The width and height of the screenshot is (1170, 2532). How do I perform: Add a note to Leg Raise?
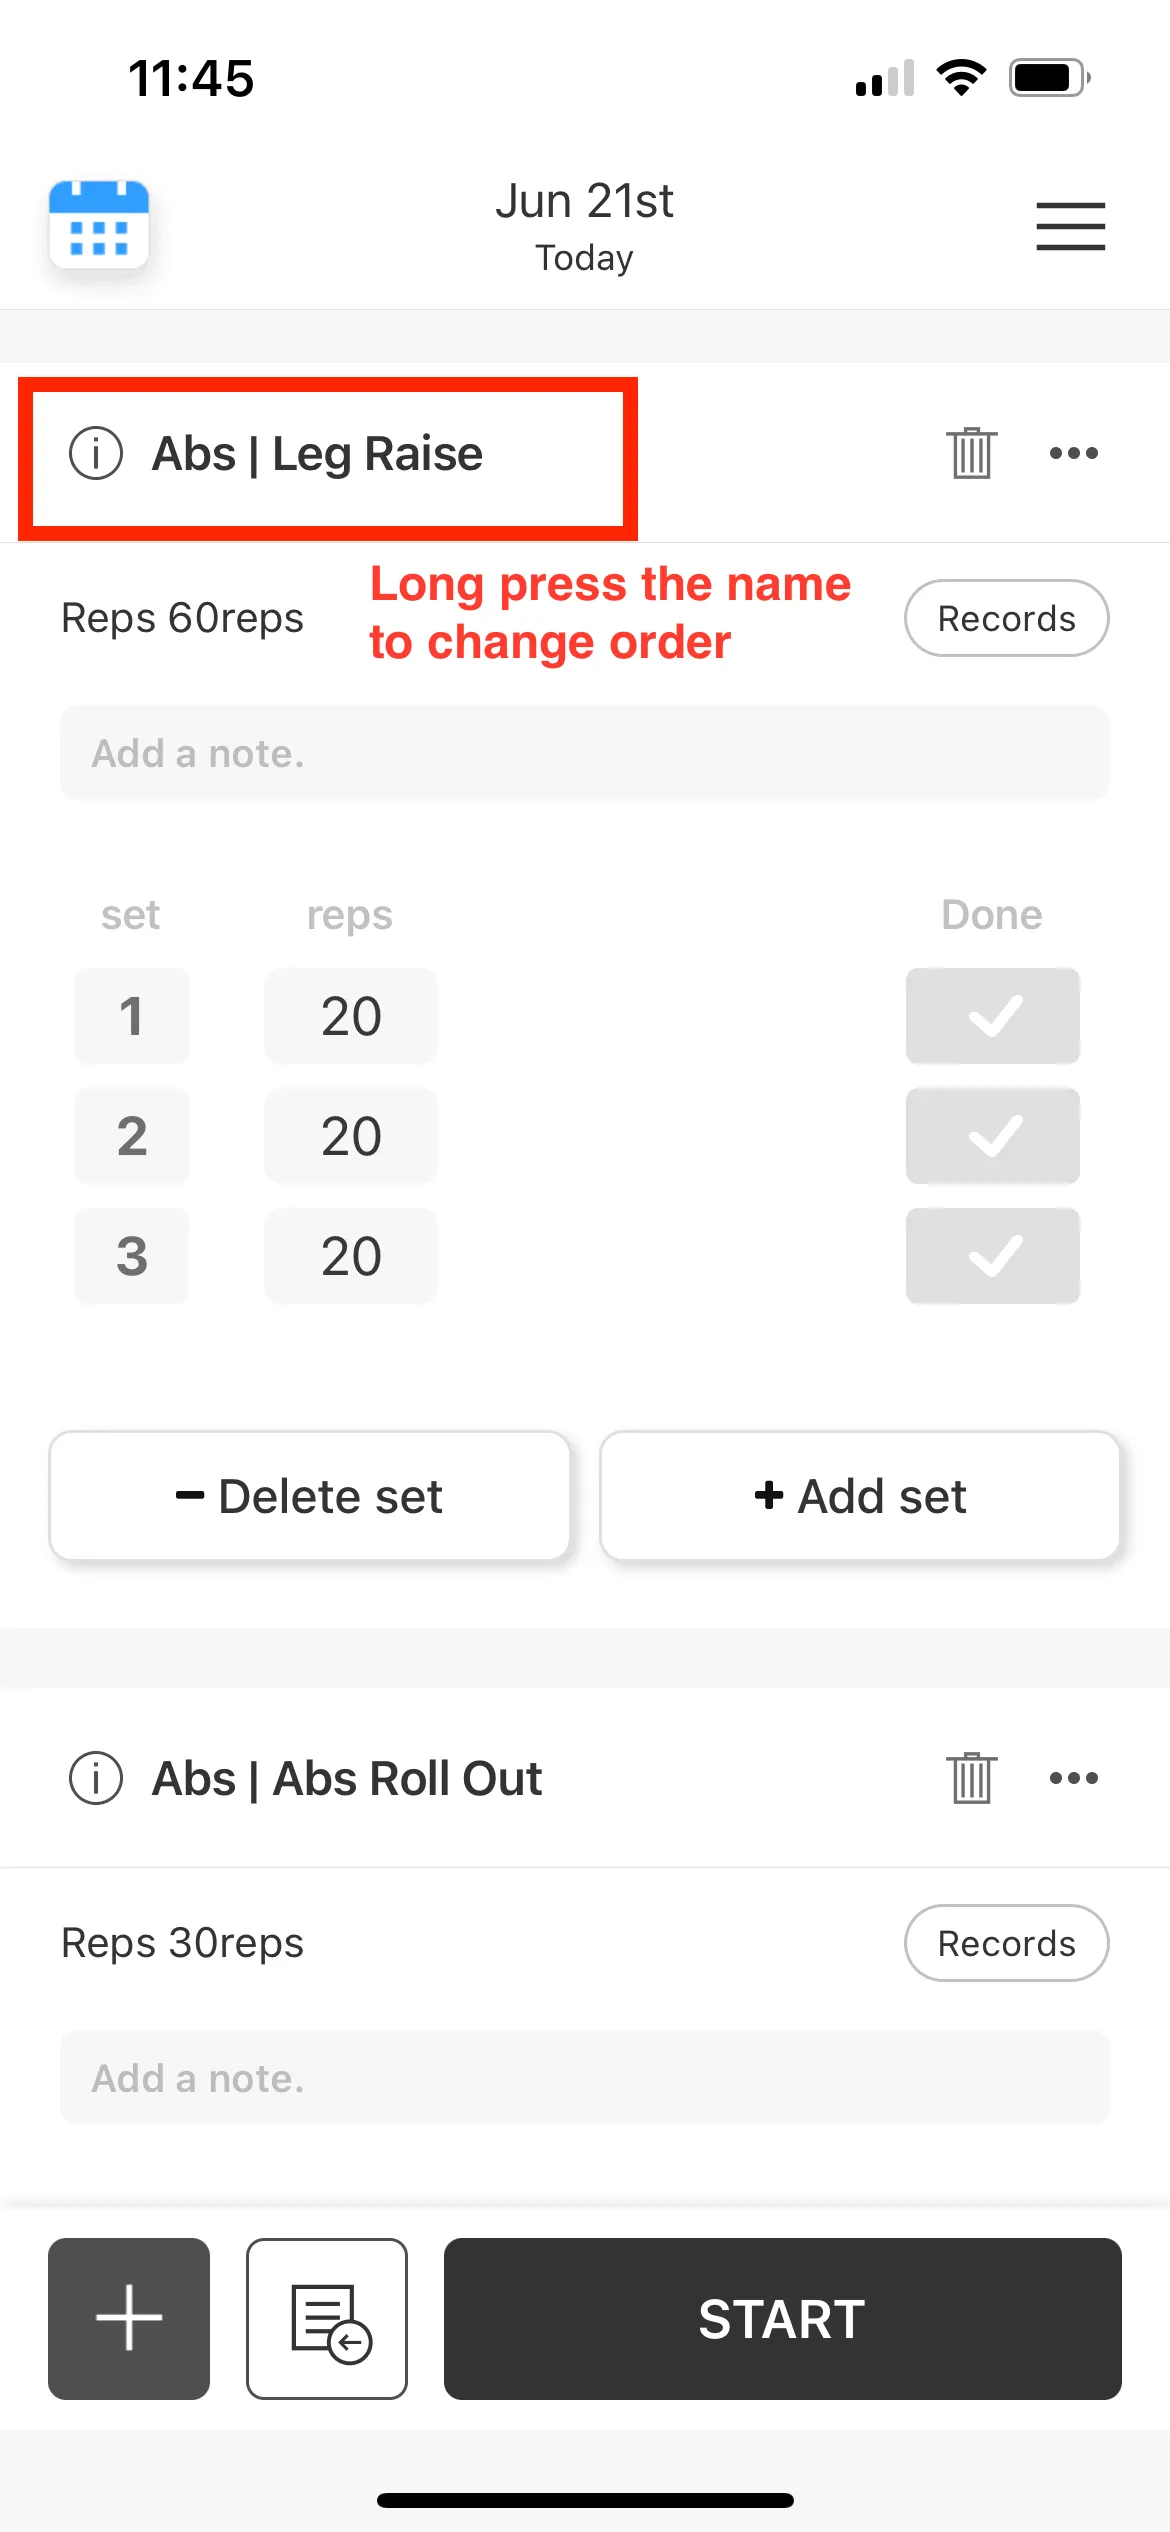[585, 753]
